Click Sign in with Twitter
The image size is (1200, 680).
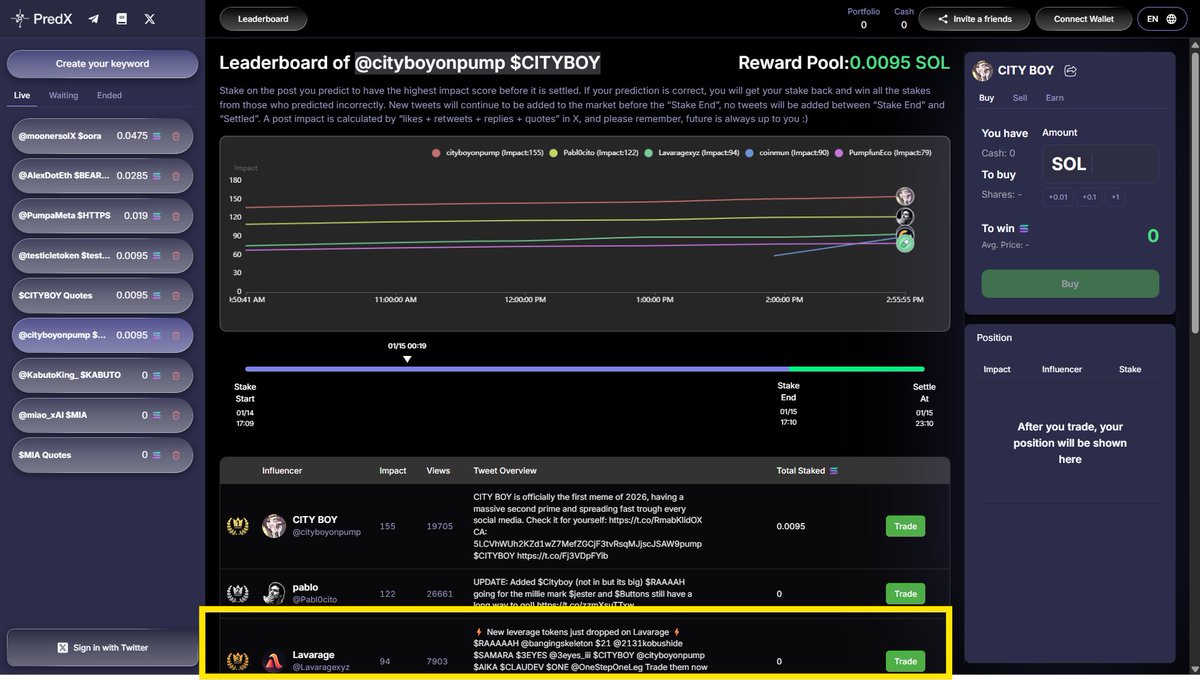coord(103,648)
